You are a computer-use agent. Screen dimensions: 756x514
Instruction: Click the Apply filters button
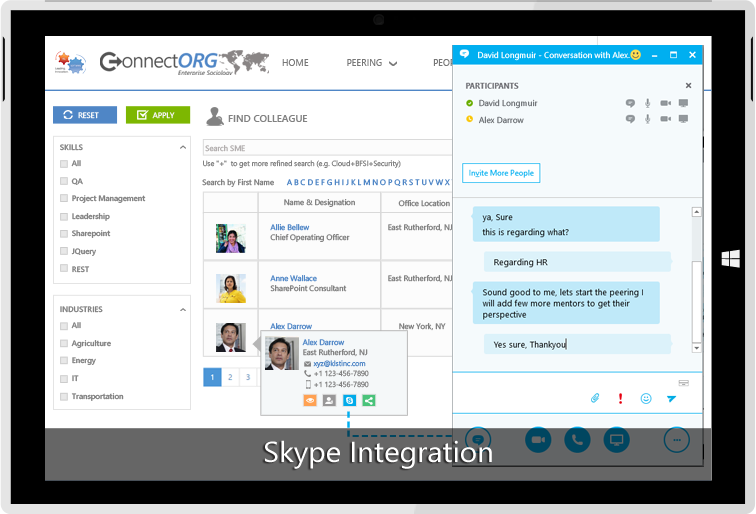click(158, 115)
